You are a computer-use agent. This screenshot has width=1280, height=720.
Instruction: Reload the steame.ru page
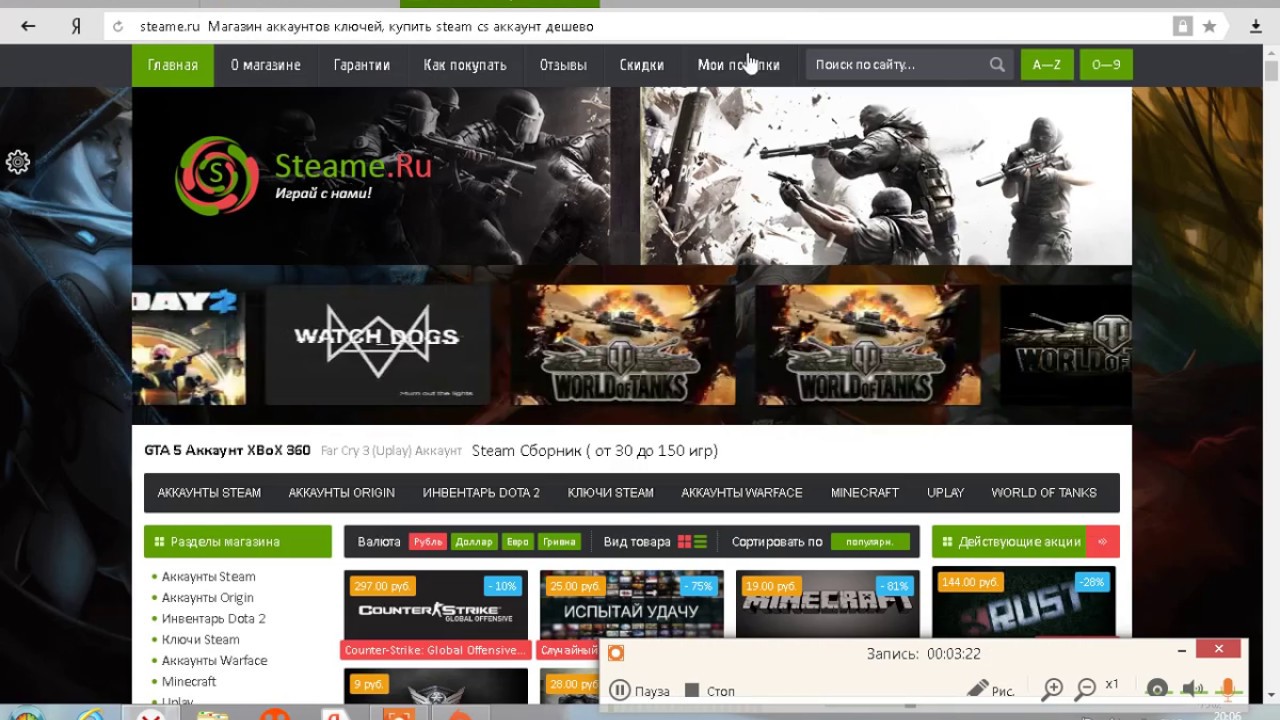[x=119, y=27]
